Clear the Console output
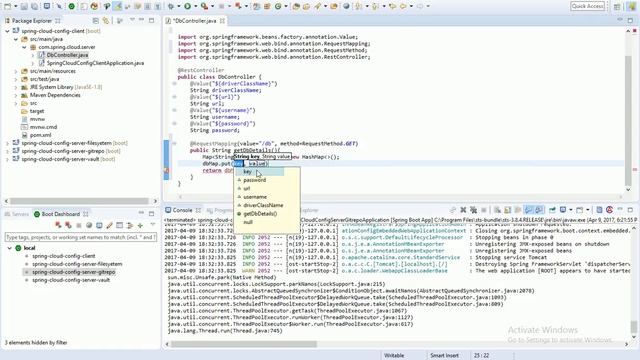Screen dimensions: 640x360 pos(497,210)
